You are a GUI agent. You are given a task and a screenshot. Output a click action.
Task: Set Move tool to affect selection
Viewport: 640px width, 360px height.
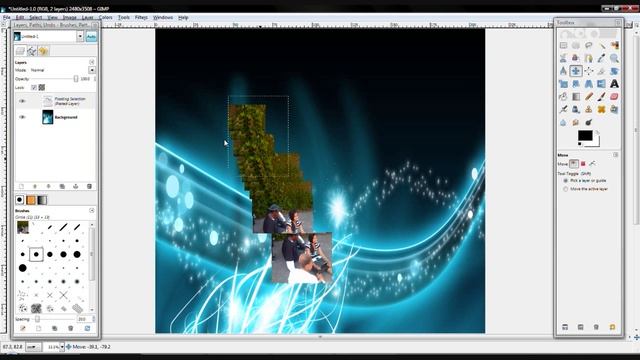583,164
